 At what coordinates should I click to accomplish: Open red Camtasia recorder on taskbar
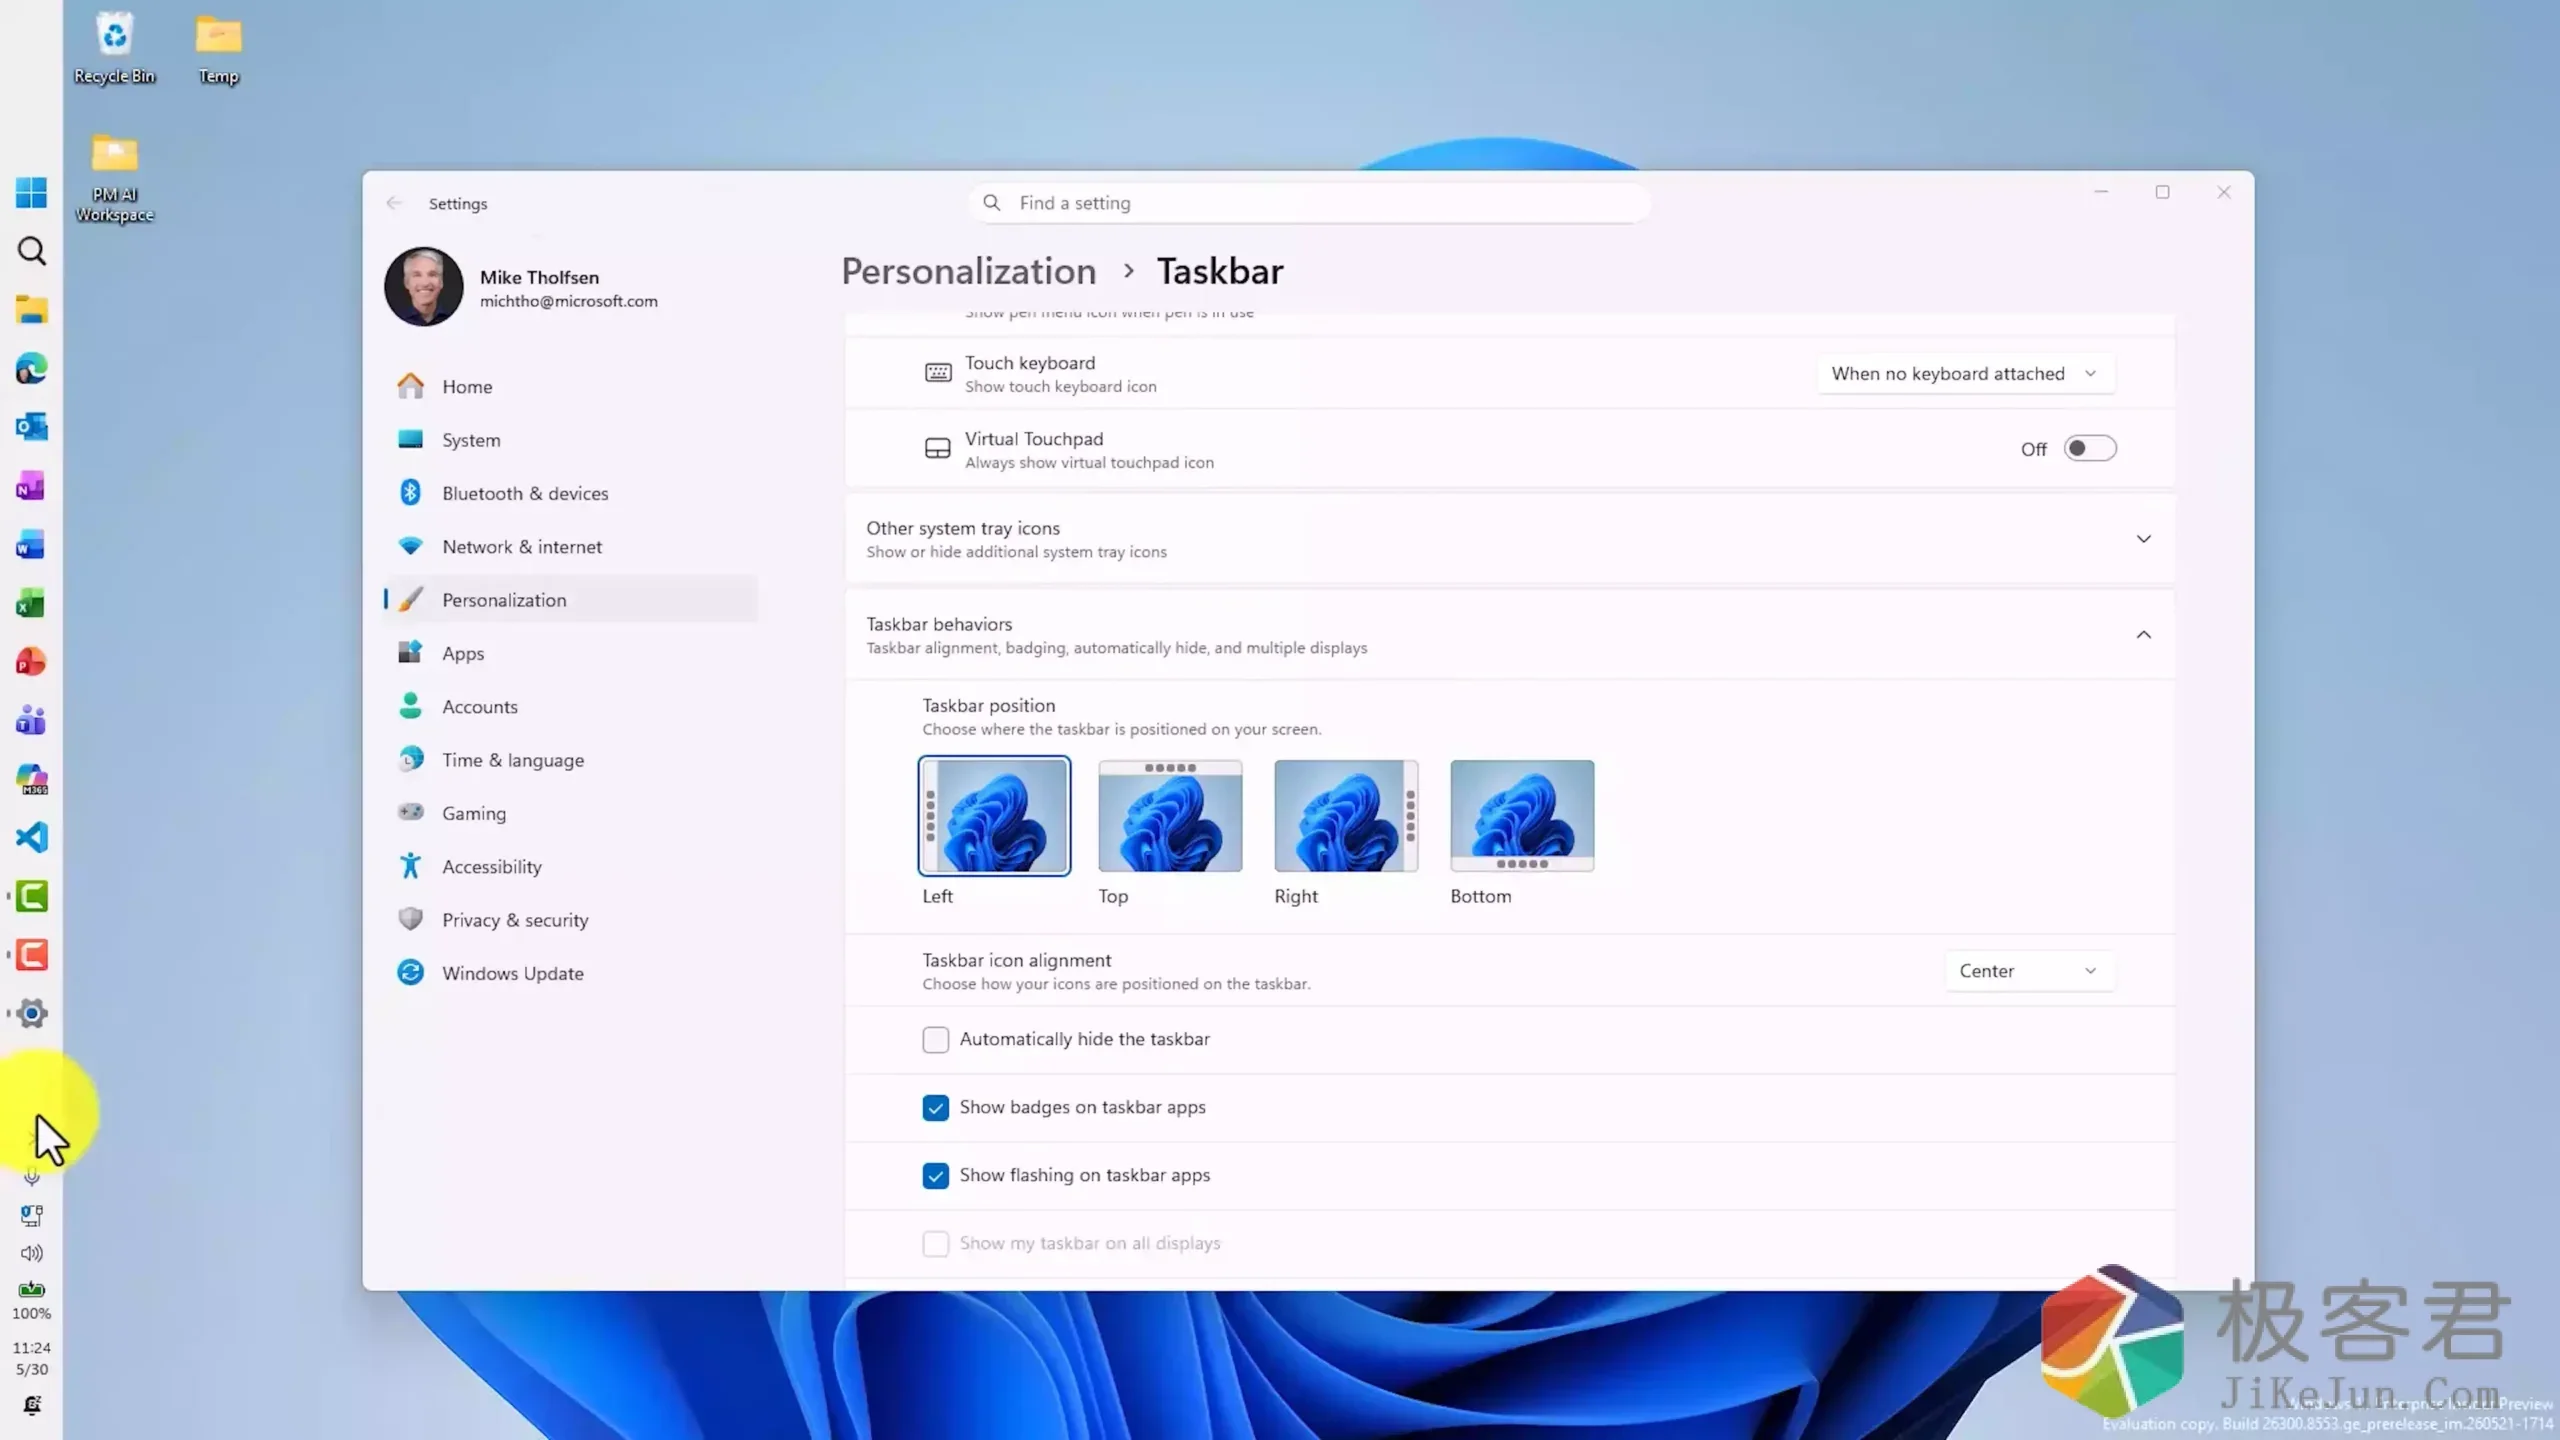pos(31,955)
